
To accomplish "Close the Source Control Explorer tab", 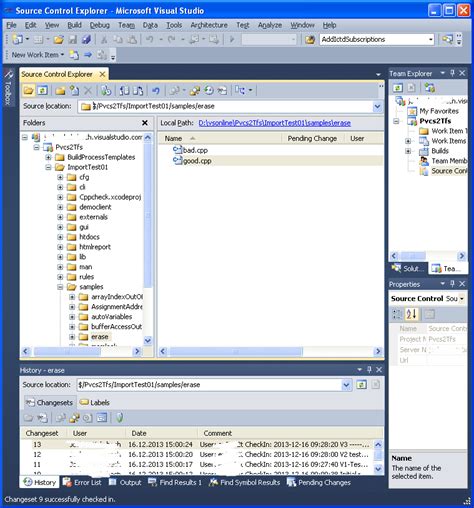I will [103, 74].
